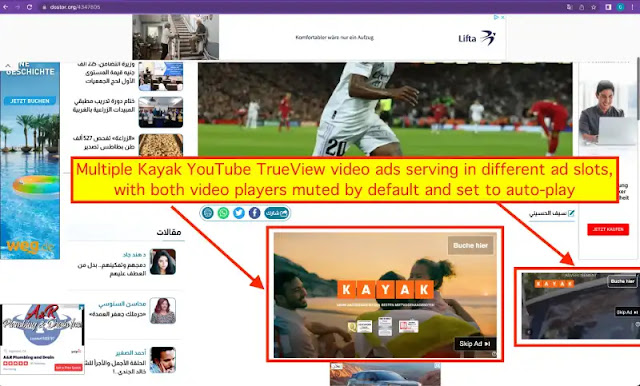Skip the small Kayak video ad on the right

(626, 312)
